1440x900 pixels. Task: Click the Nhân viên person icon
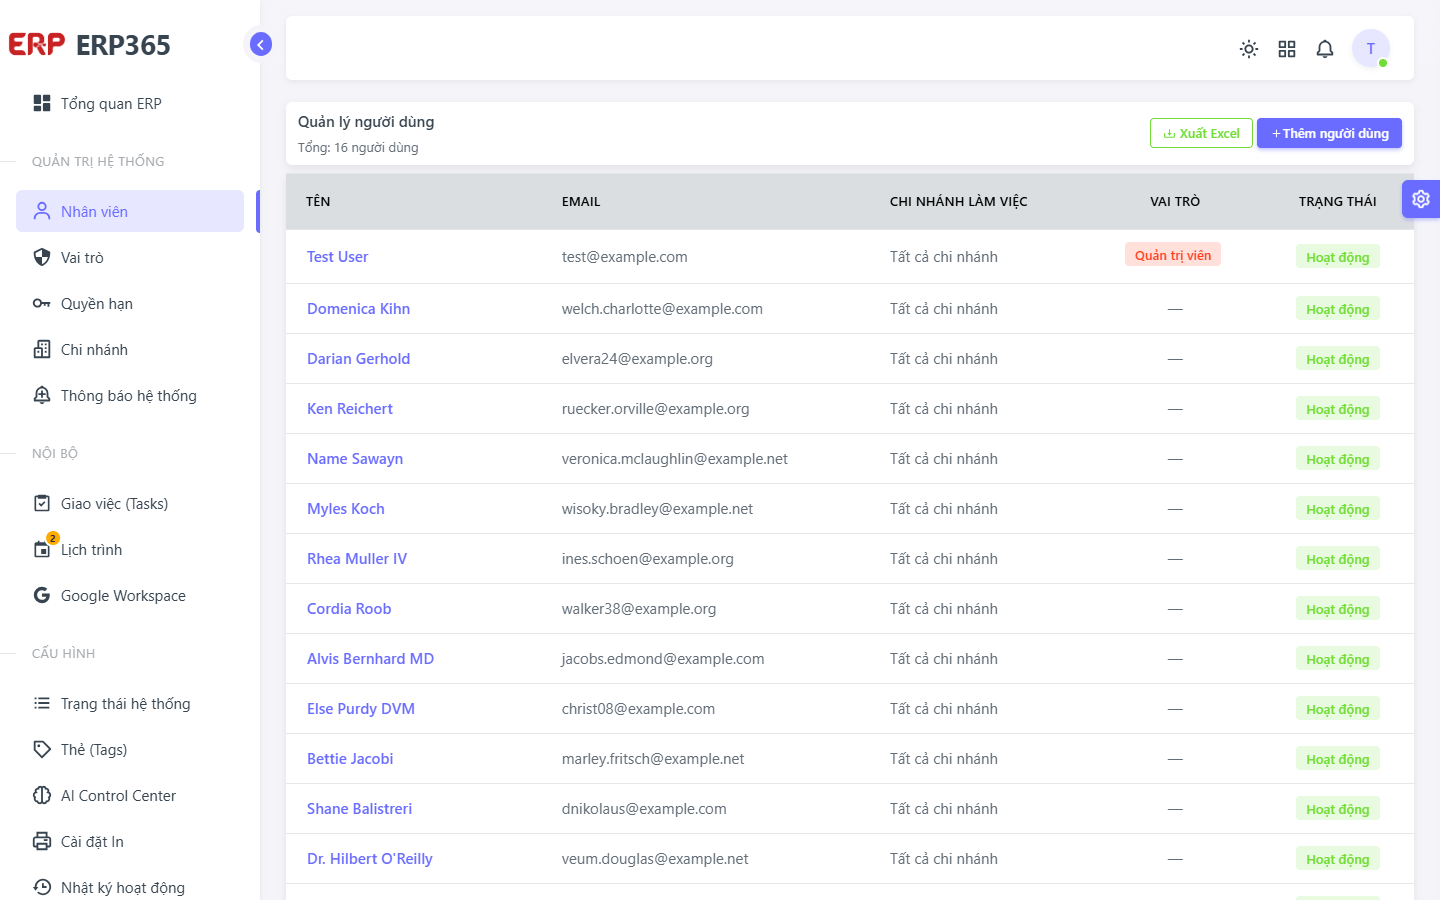tap(42, 211)
